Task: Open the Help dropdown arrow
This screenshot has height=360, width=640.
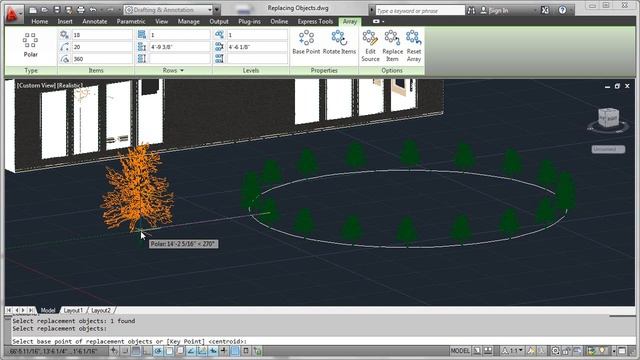Action: (571, 11)
